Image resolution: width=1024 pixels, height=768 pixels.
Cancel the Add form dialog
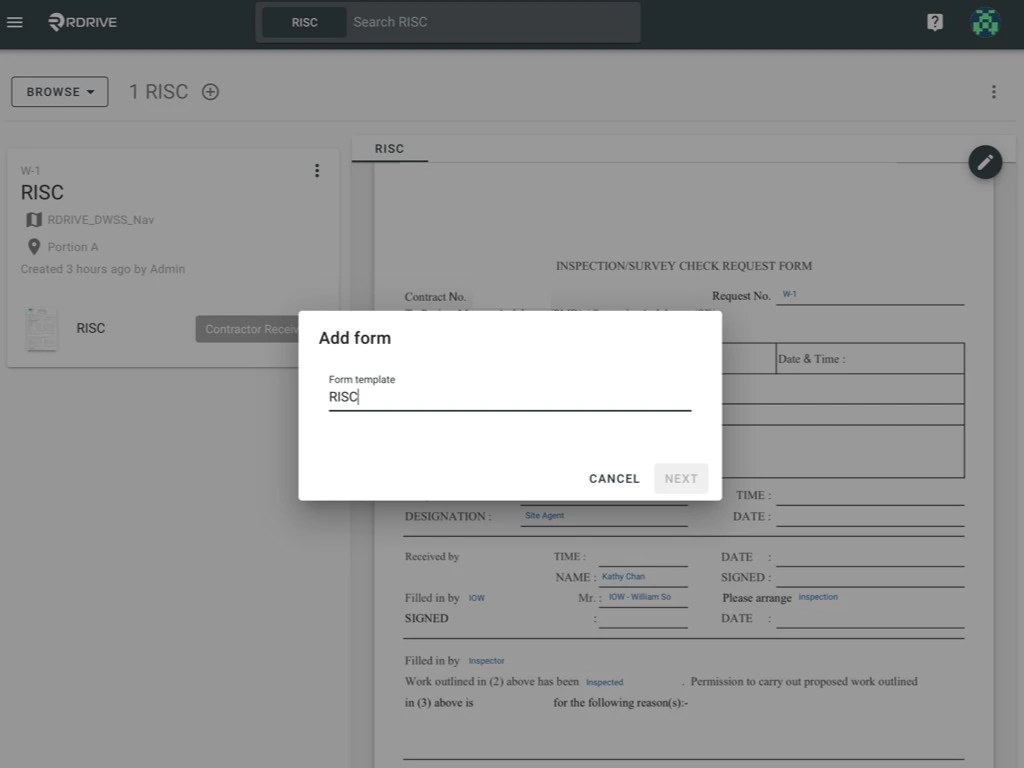coord(613,478)
